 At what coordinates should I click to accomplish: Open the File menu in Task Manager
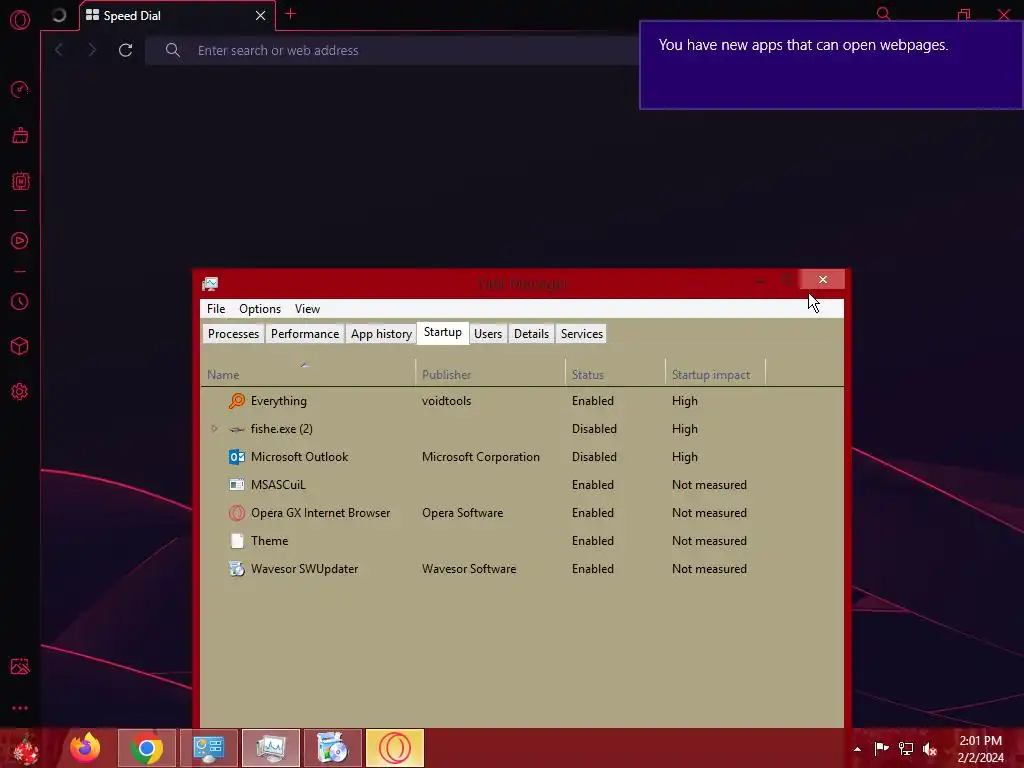(x=216, y=309)
